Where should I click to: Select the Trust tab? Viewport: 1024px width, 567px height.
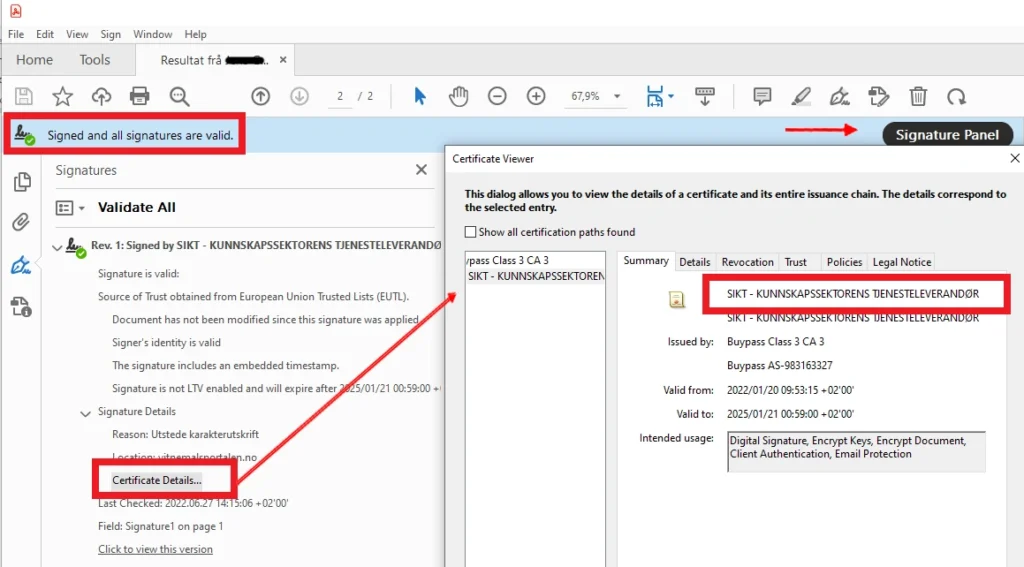coord(795,262)
